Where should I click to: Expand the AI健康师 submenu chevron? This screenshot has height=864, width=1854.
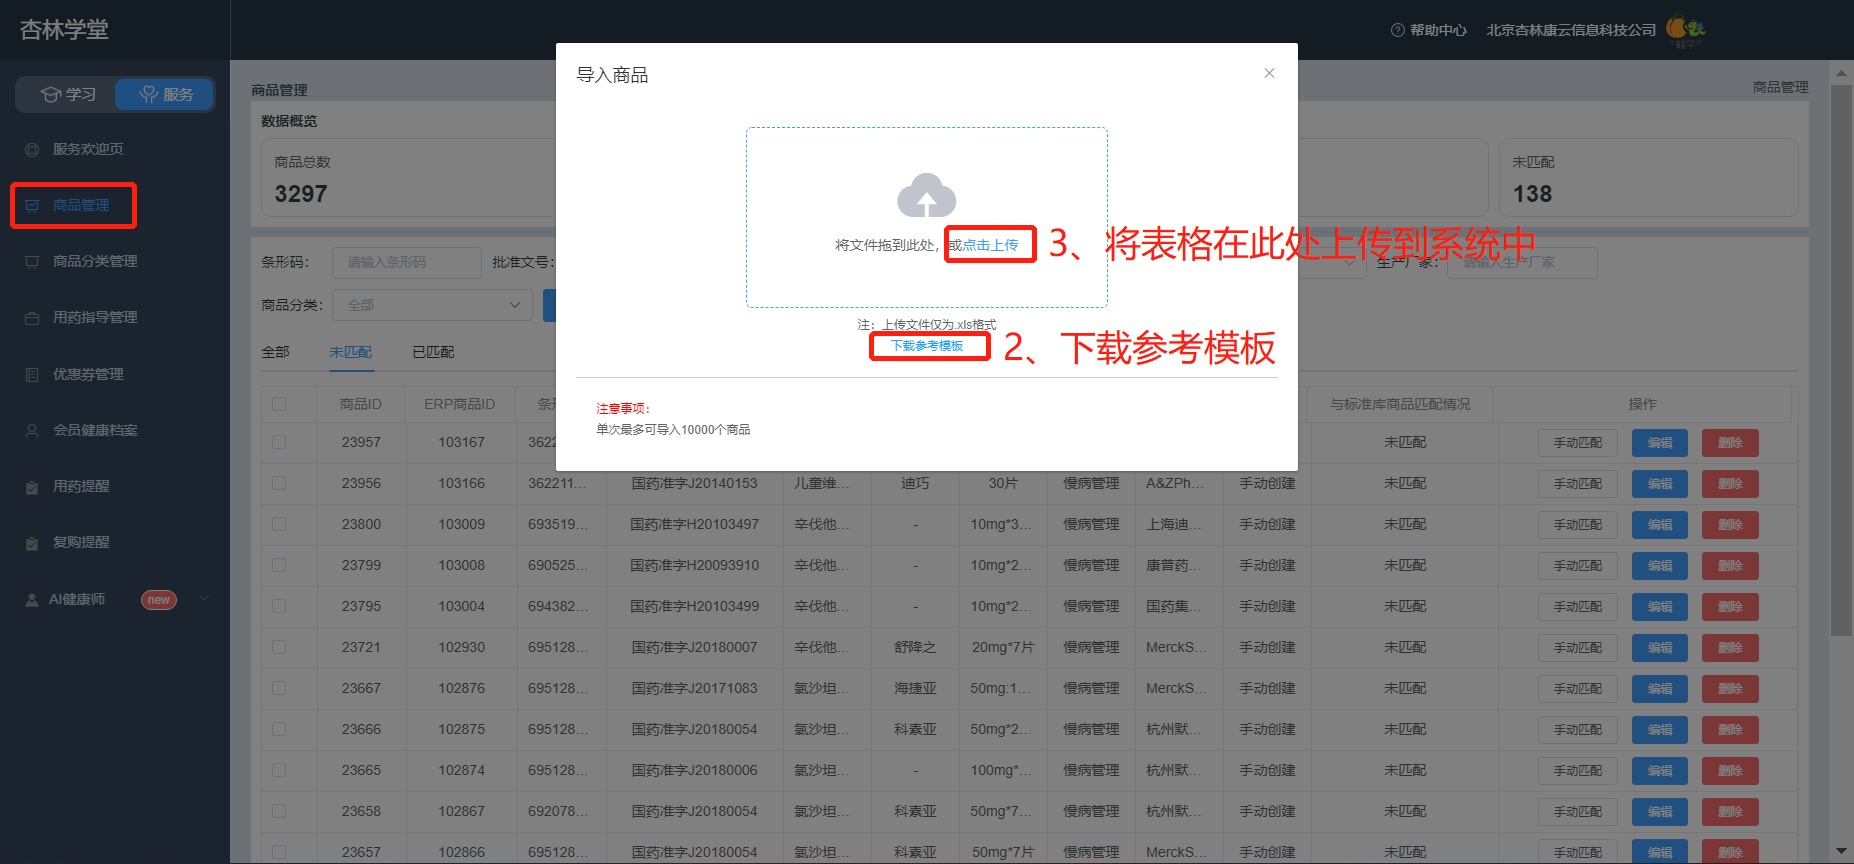click(204, 599)
